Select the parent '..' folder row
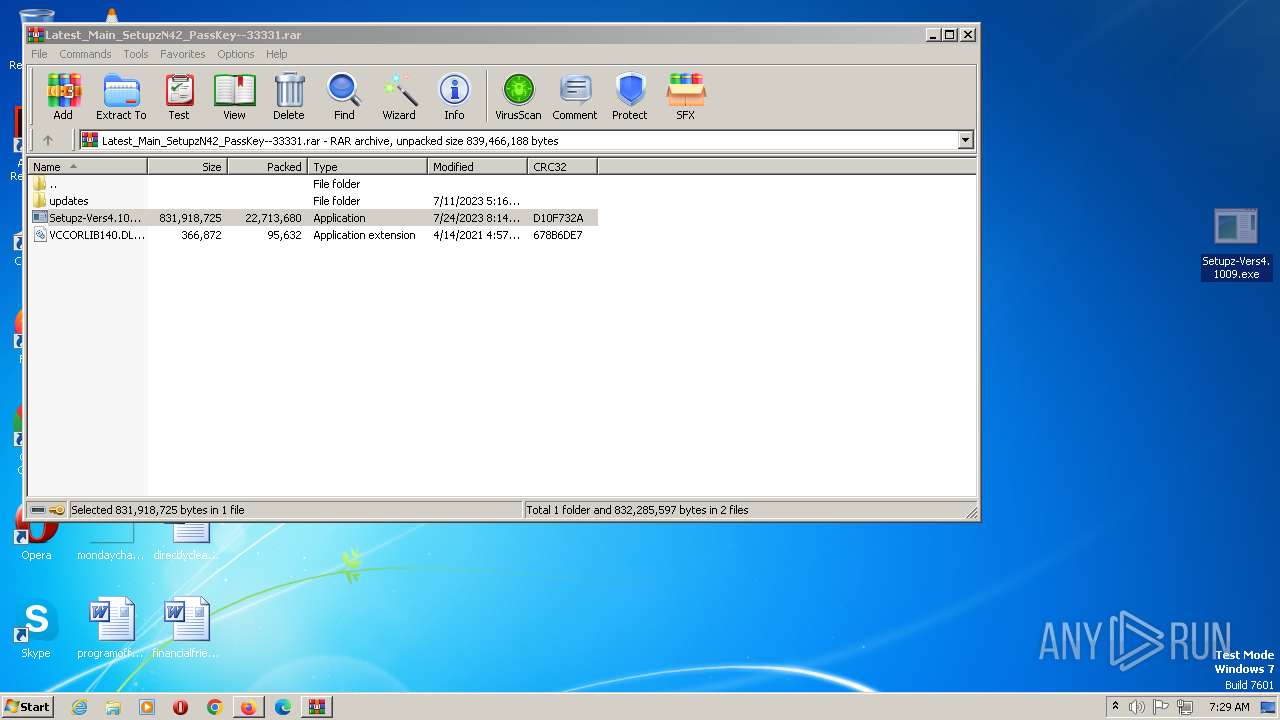The width and height of the screenshot is (1280, 720). 313,184
